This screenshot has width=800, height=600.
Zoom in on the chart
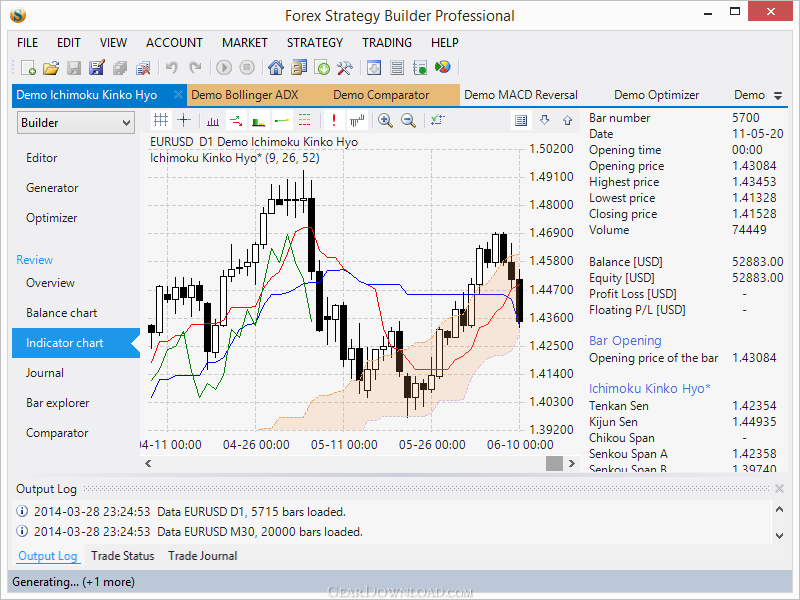click(x=385, y=120)
